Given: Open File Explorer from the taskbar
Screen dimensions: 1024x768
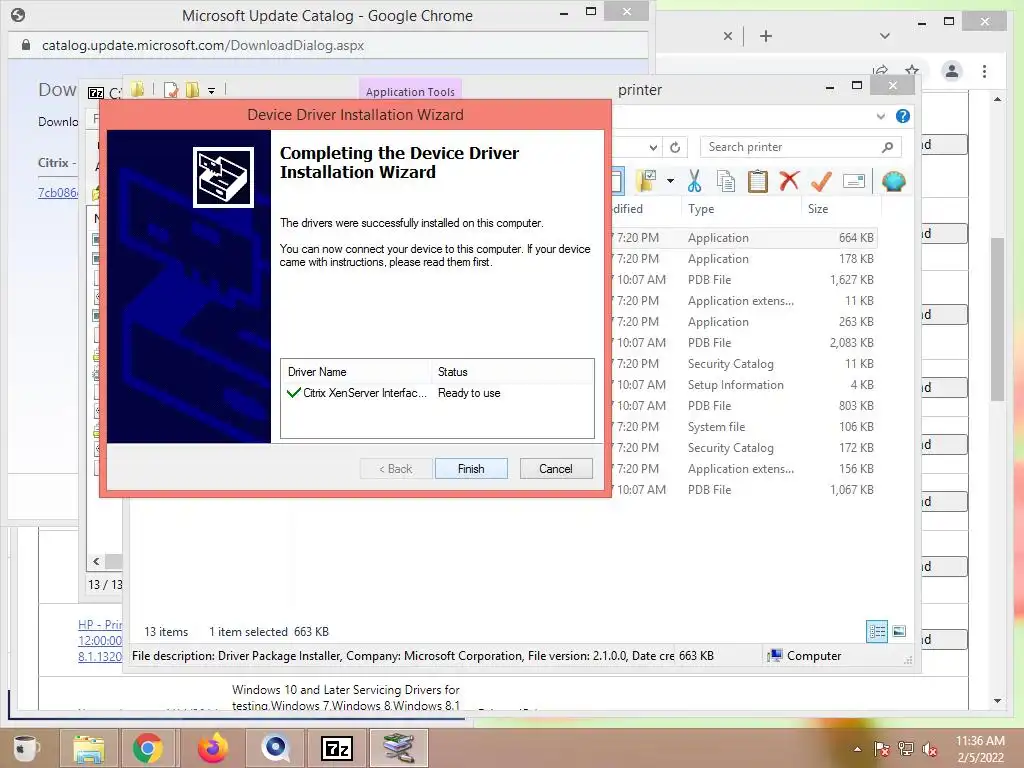Looking at the screenshot, I should click(89, 748).
